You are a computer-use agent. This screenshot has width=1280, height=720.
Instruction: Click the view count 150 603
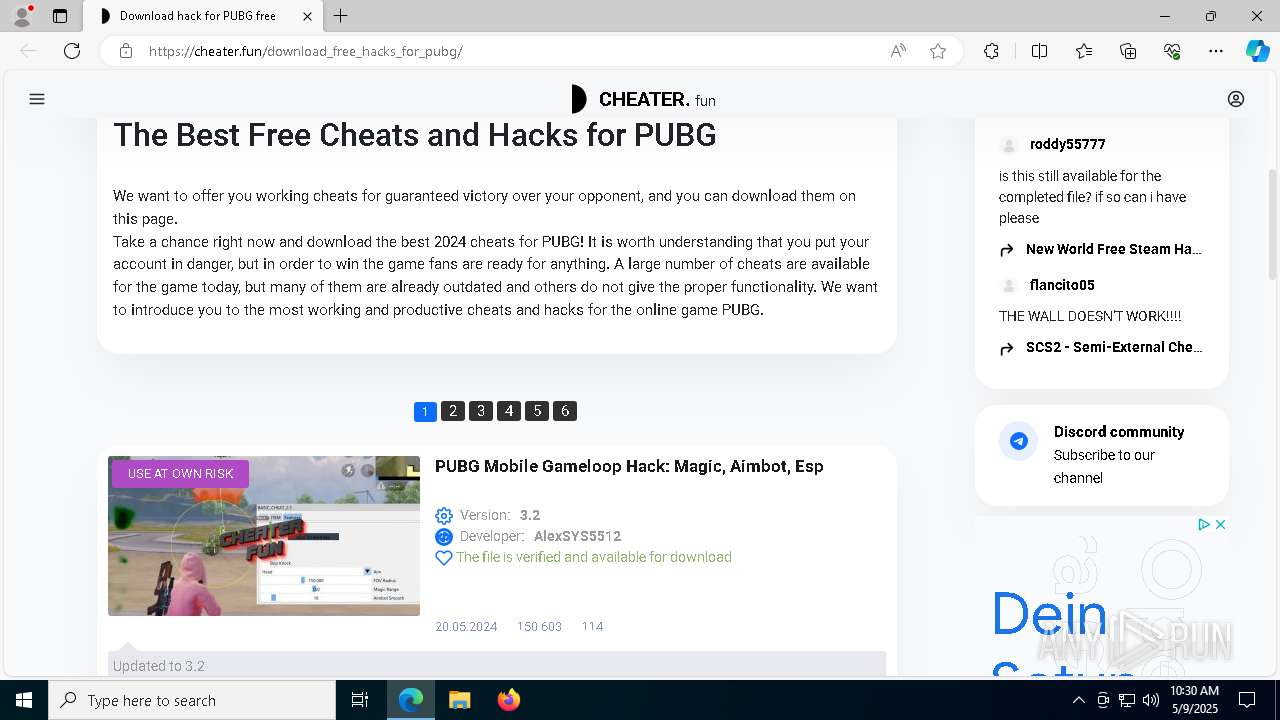coord(539,627)
